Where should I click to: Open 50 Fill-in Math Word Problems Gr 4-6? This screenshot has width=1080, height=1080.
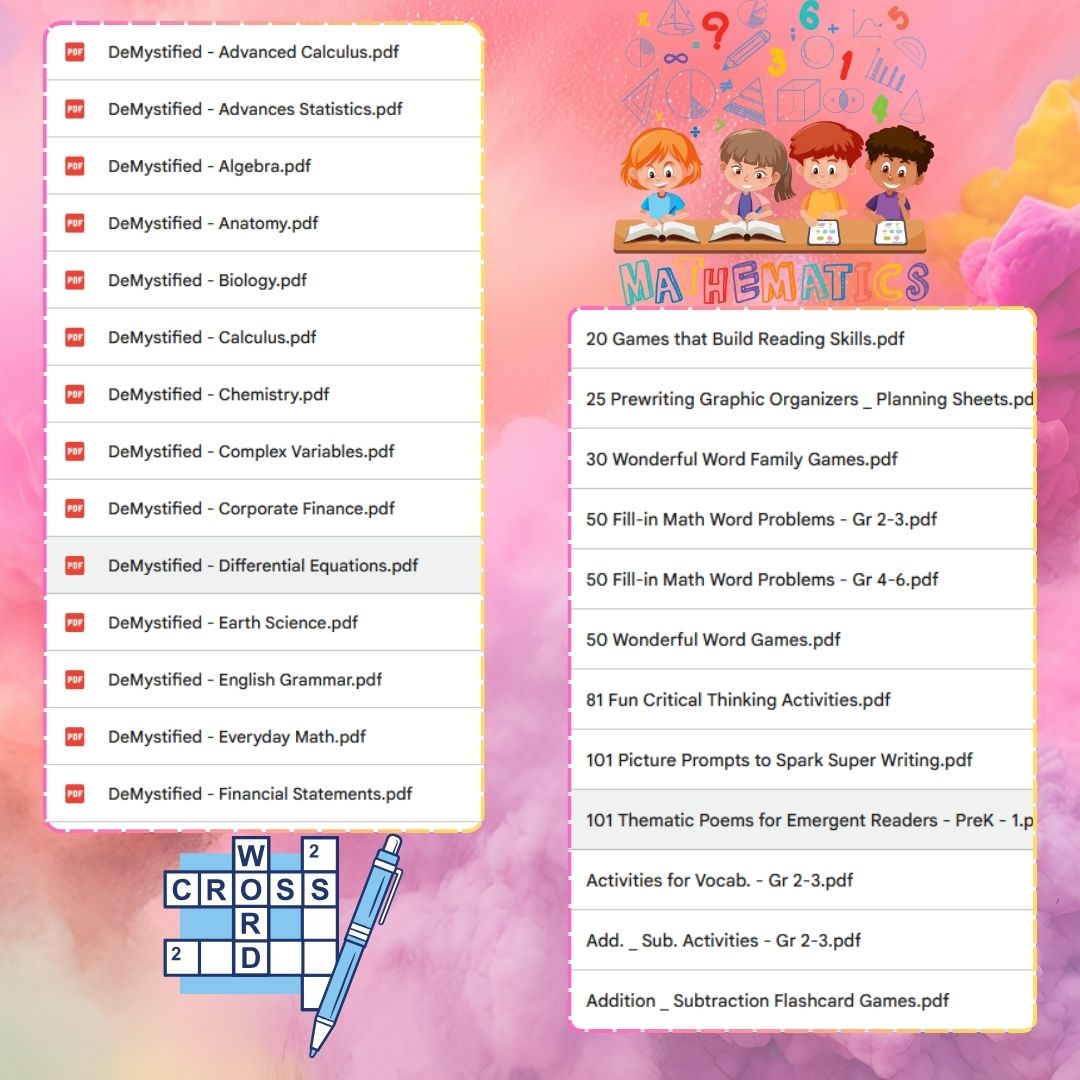762,579
